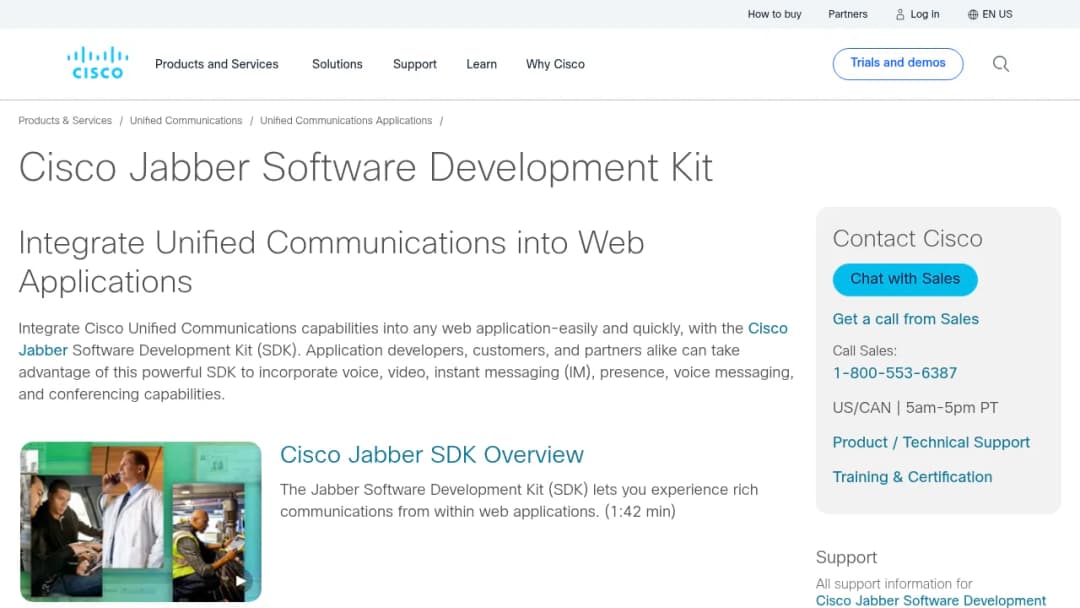Click the Chat with Sales button
The image size is (1080, 608).
click(x=904, y=279)
